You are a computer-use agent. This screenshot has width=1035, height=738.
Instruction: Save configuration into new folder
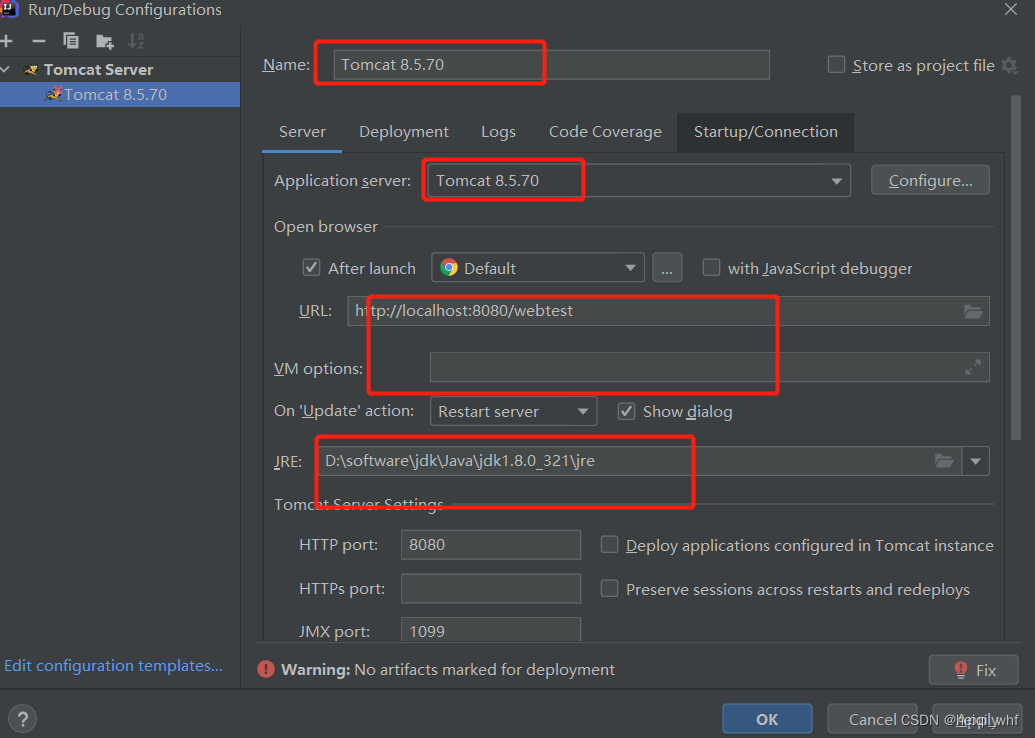[x=104, y=42]
